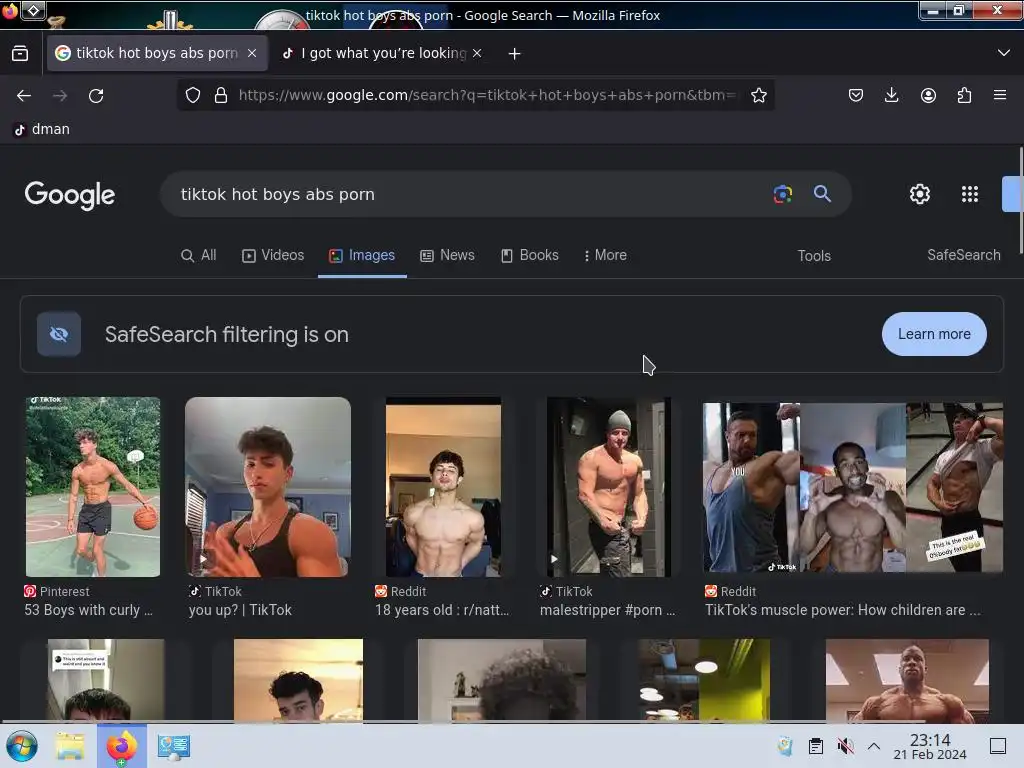Open the Google apps grid
Image resolution: width=1024 pixels, height=768 pixels.
970,194
